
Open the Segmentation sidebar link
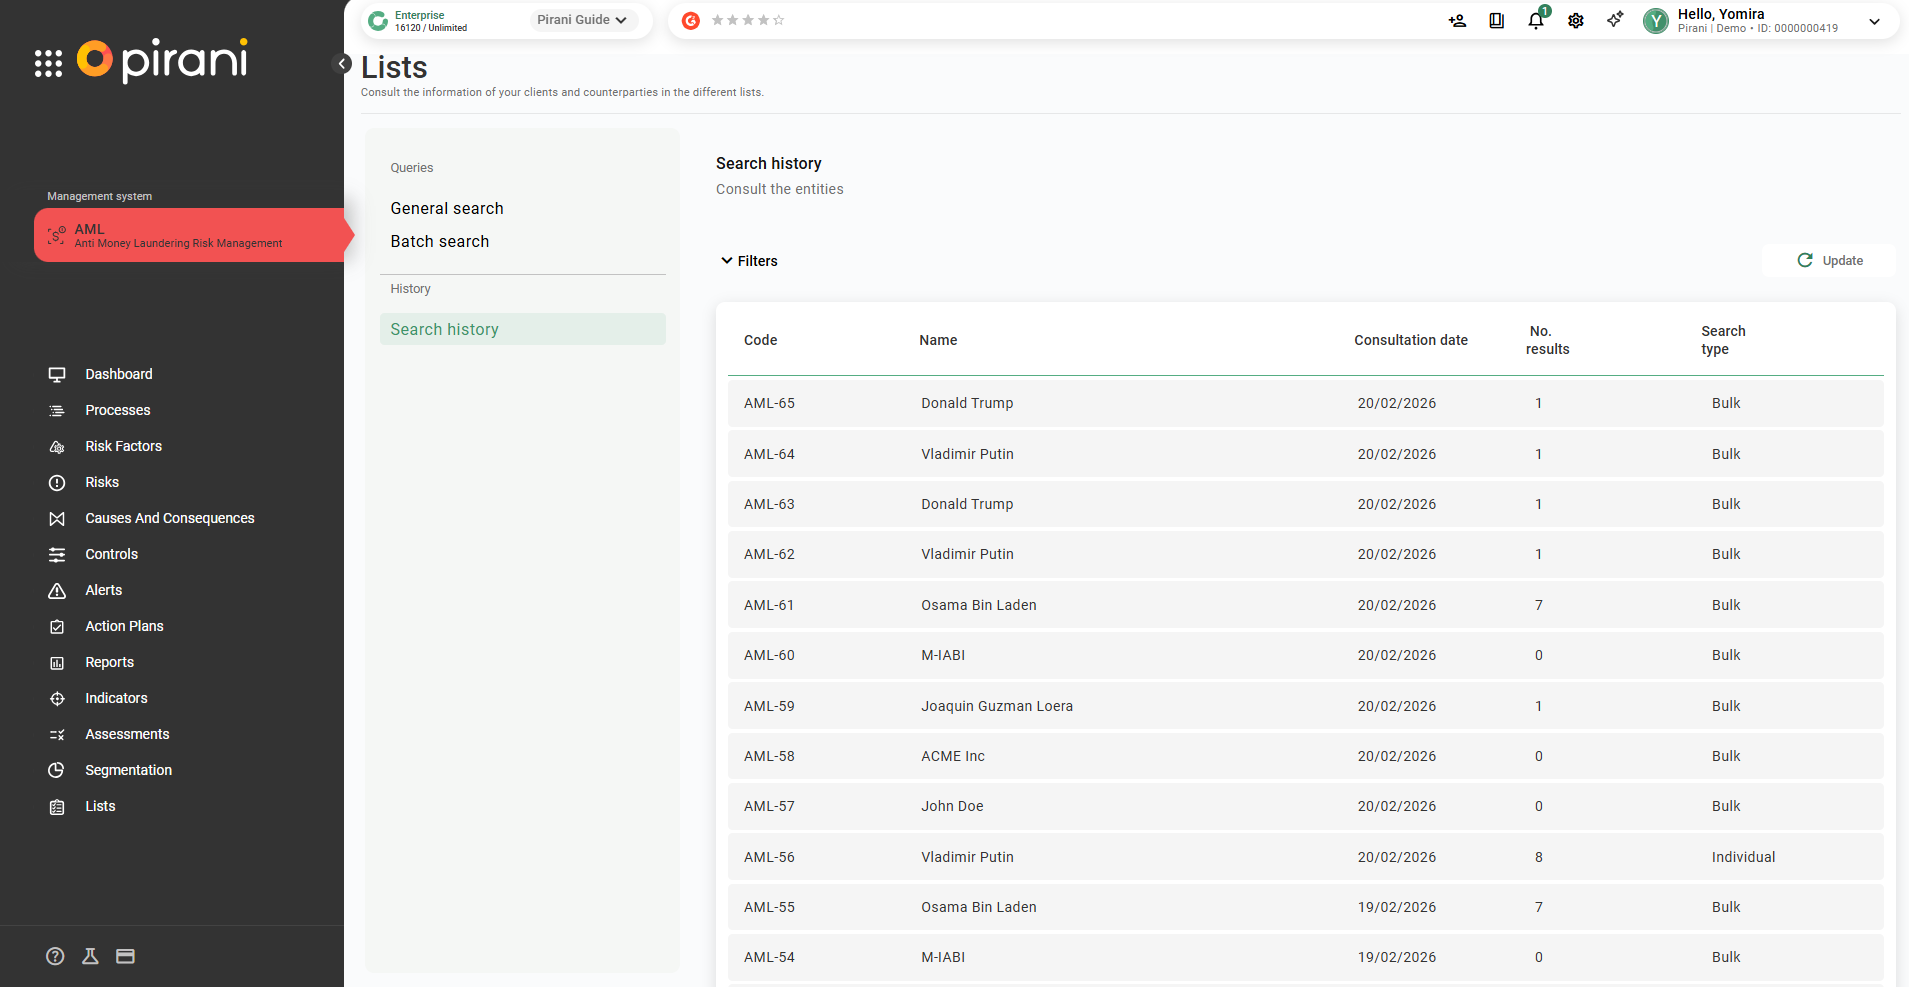(128, 770)
